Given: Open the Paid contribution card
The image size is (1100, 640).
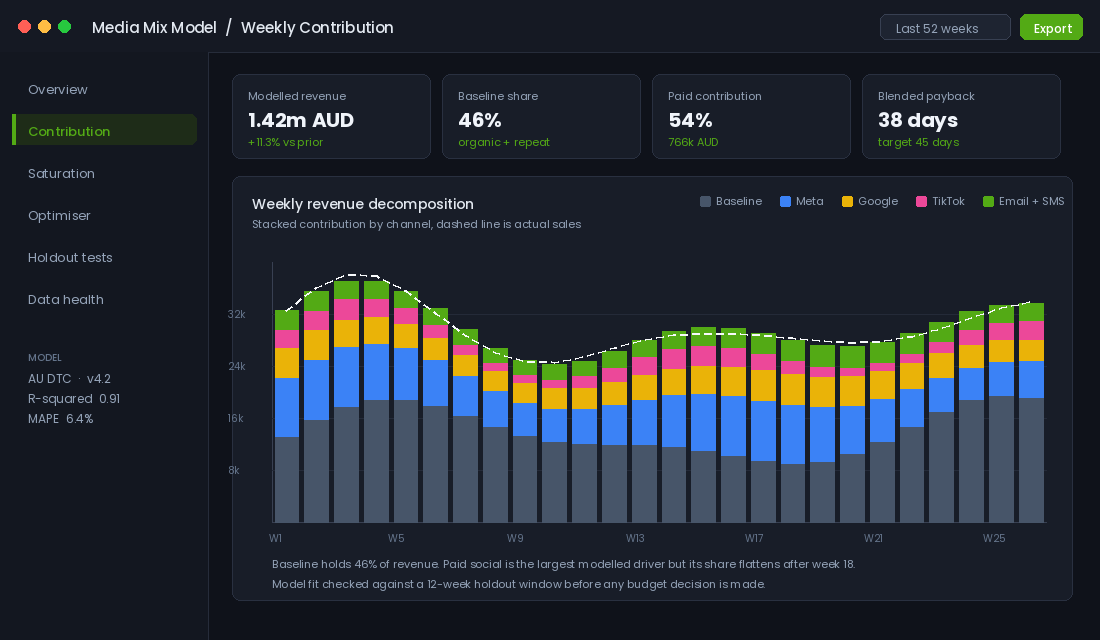Looking at the screenshot, I should tap(751, 116).
